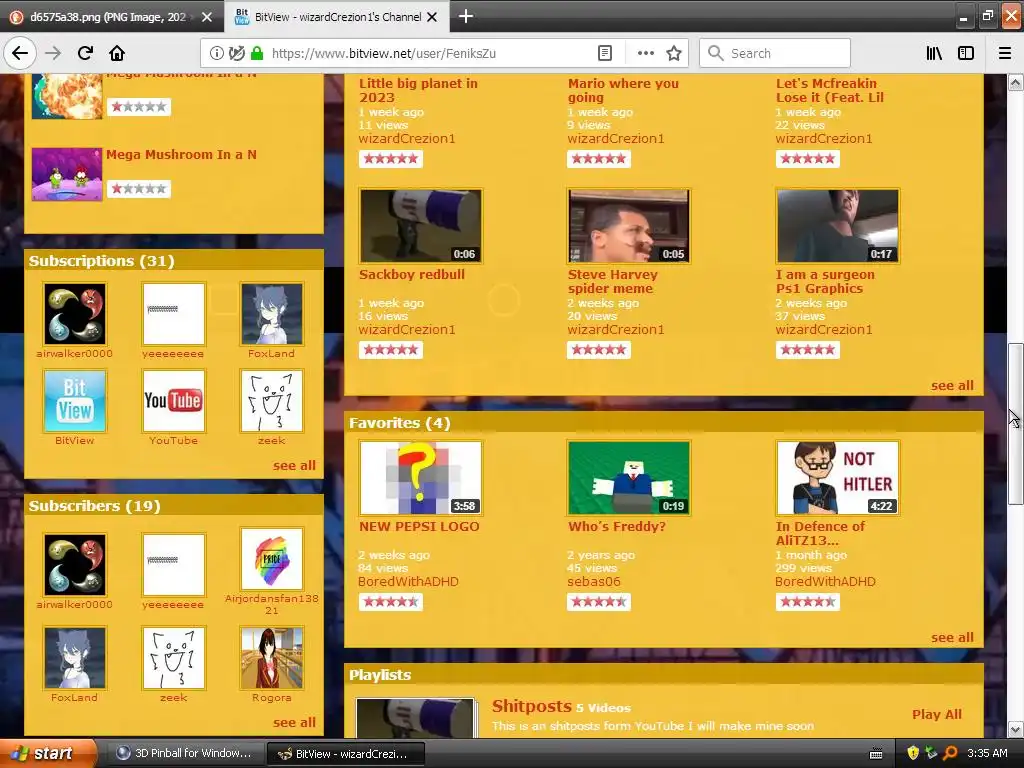The height and width of the screenshot is (768, 1024).
Task: See all videos above Favorites section
Action: click(x=952, y=385)
